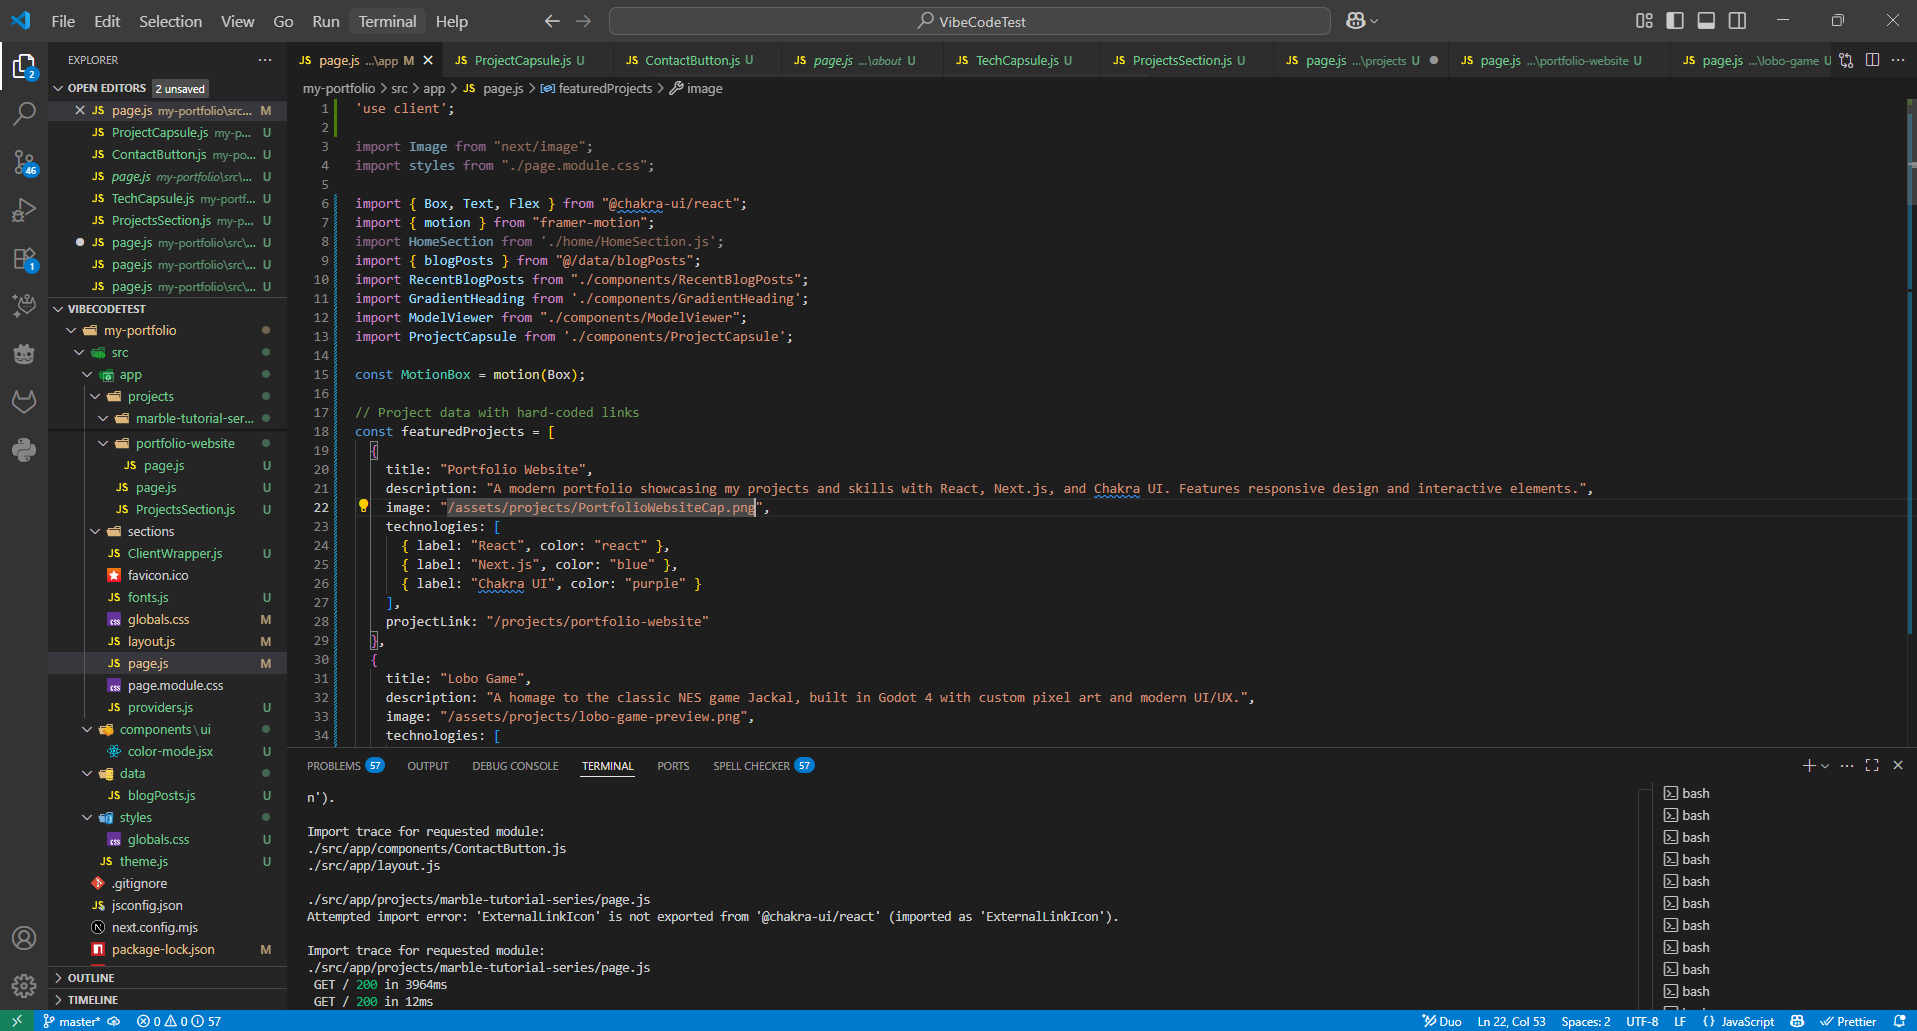Click the notifications bell in status bar
Screen dimensions: 1917x1031
click(1900, 1021)
